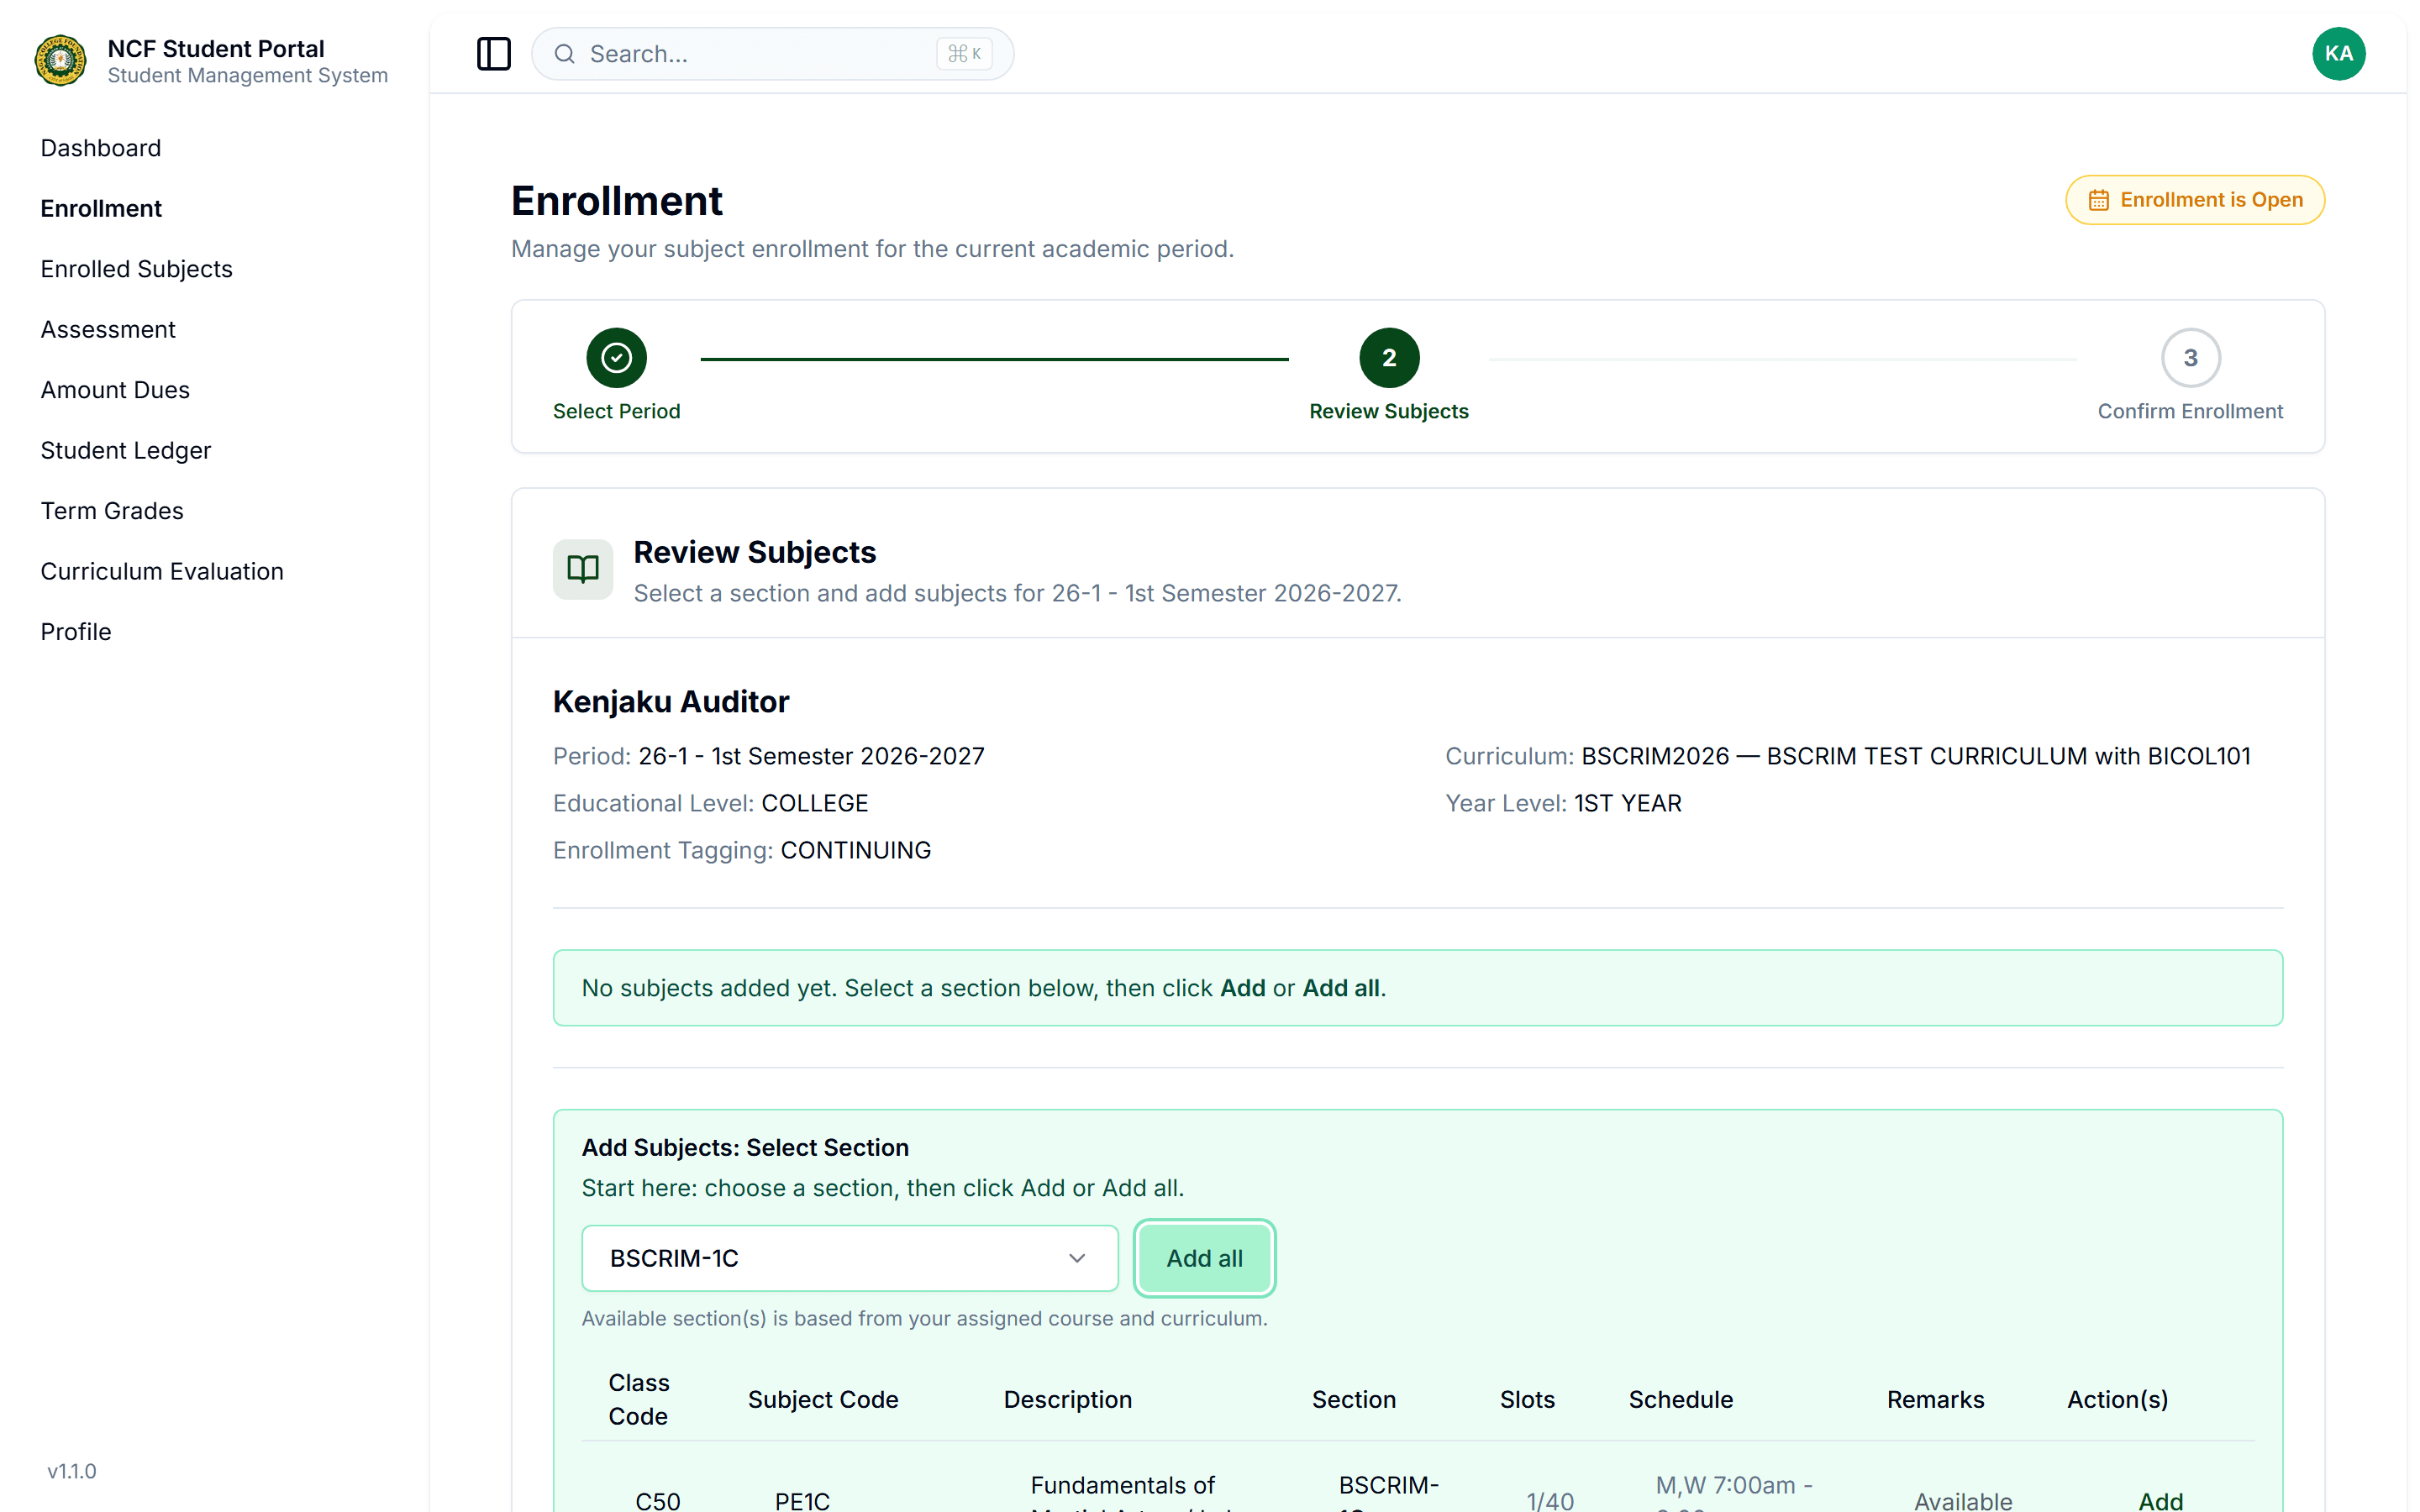Go to Dashboard in sidebar

101,148
